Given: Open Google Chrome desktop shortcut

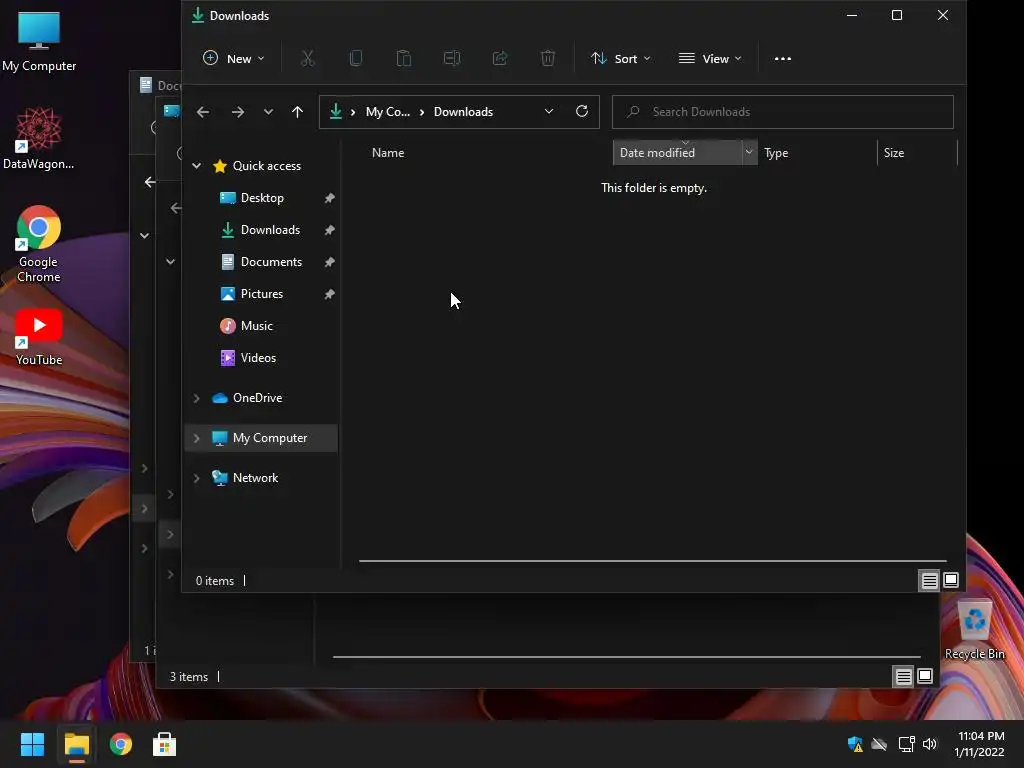Looking at the screenshot, I should click(39, 244).
